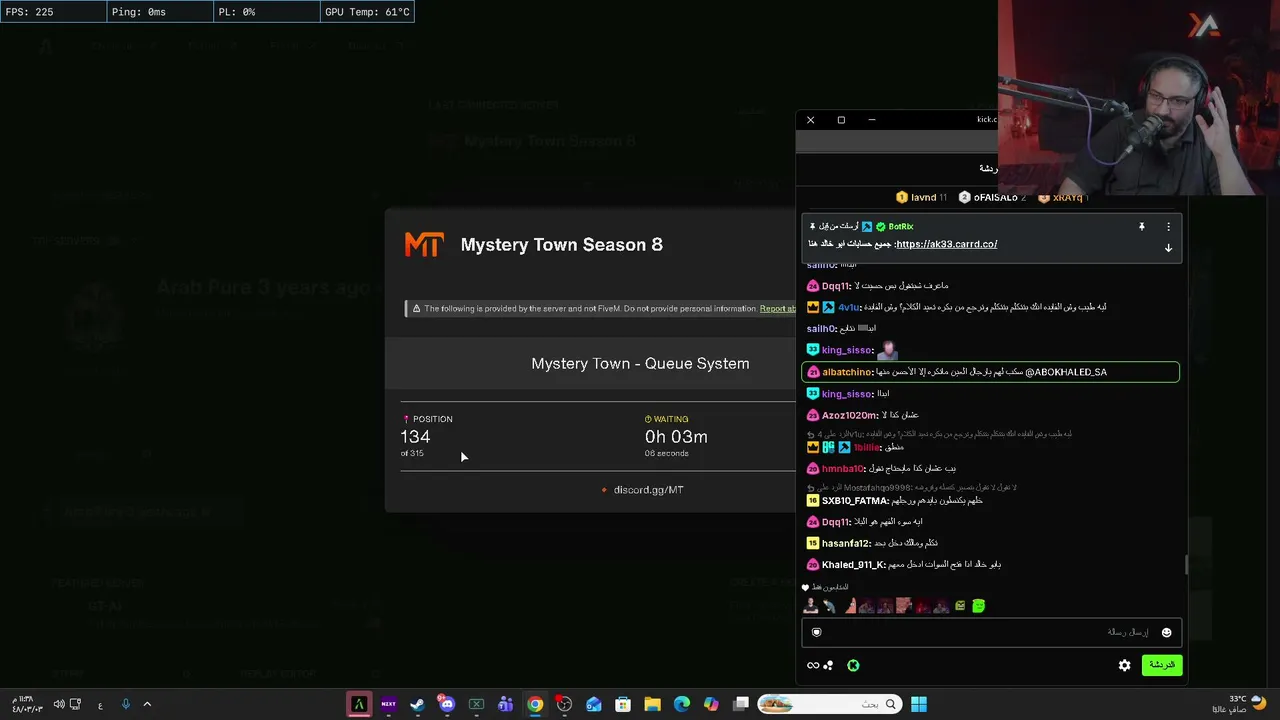Launch Microsoft Edge from the taskbar
Viewport: 1280px width, 720px height.
coord(682,705)
